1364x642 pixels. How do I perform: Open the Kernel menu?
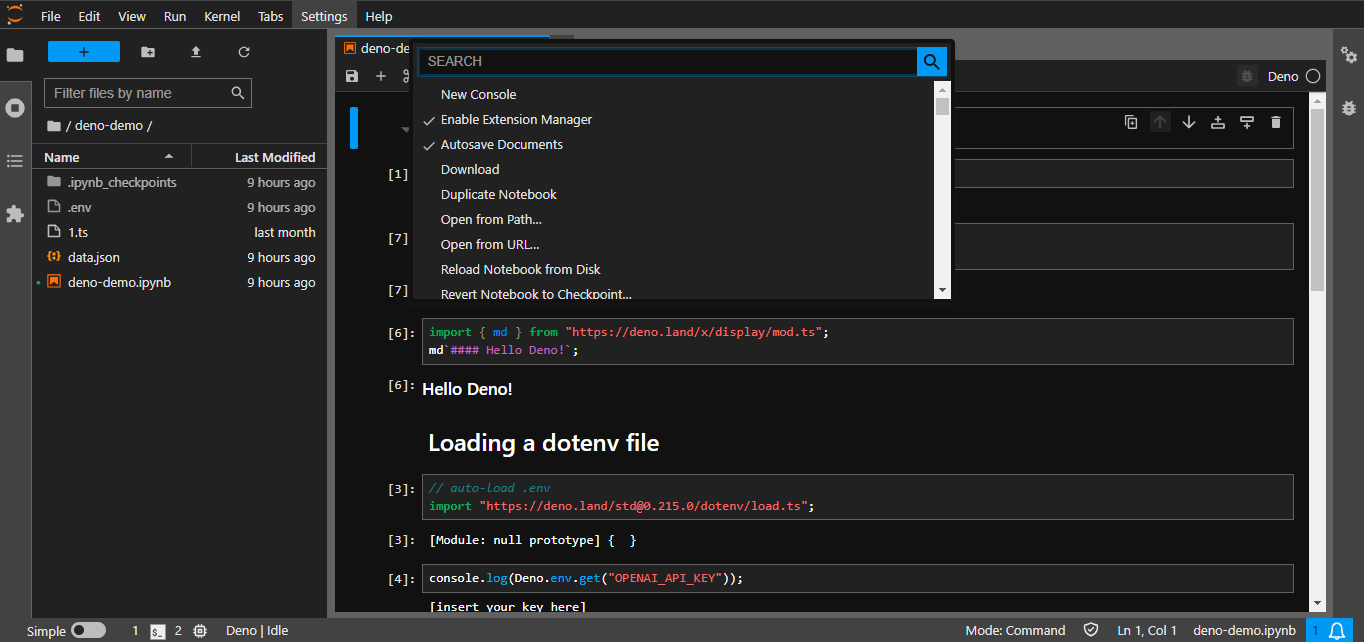click(222, 16)
